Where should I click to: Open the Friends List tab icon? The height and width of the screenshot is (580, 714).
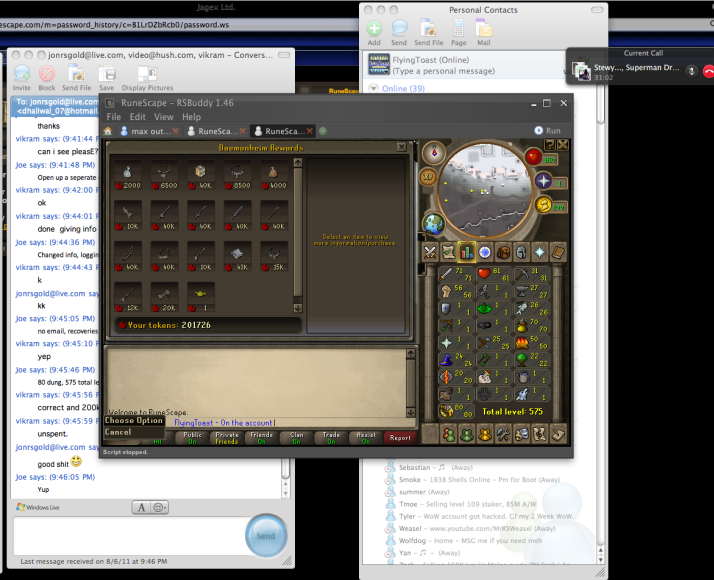(x=448, y=434)
